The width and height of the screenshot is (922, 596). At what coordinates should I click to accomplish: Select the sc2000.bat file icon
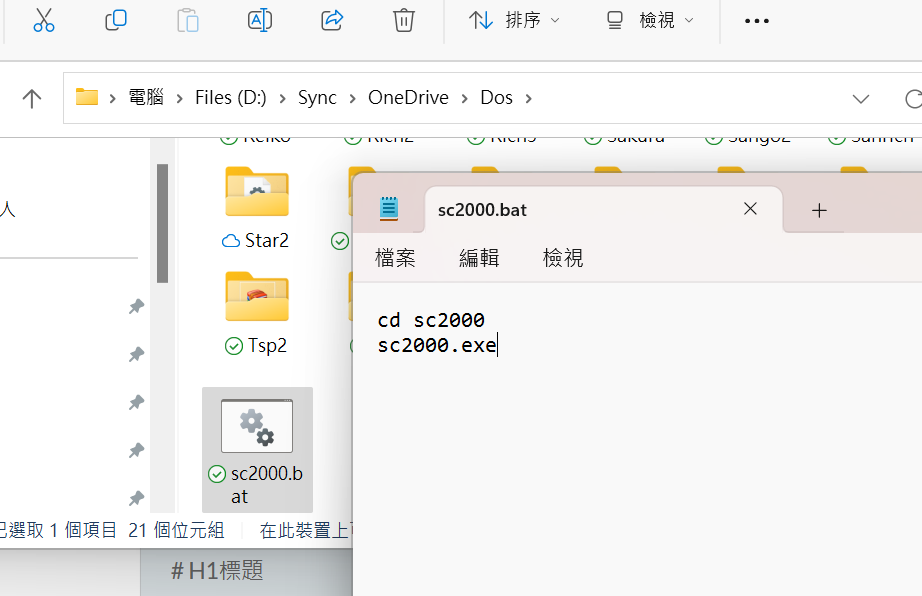point(257,426)
